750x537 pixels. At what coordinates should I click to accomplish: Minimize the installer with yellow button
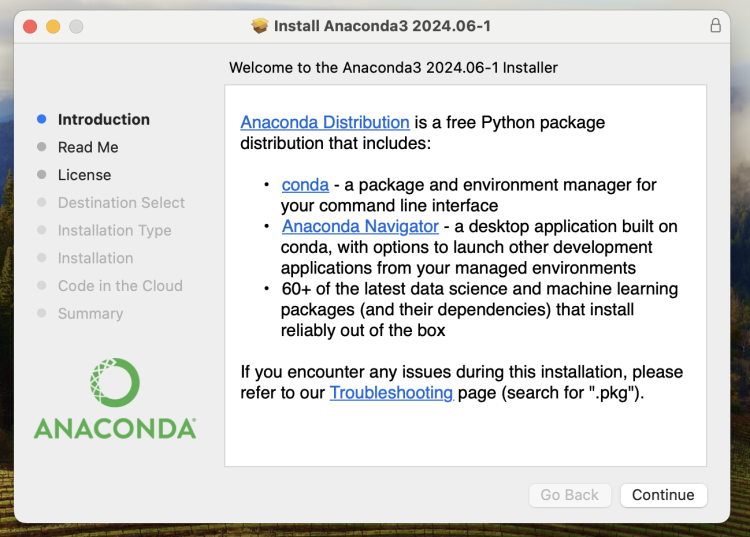(x=53, y=26)
